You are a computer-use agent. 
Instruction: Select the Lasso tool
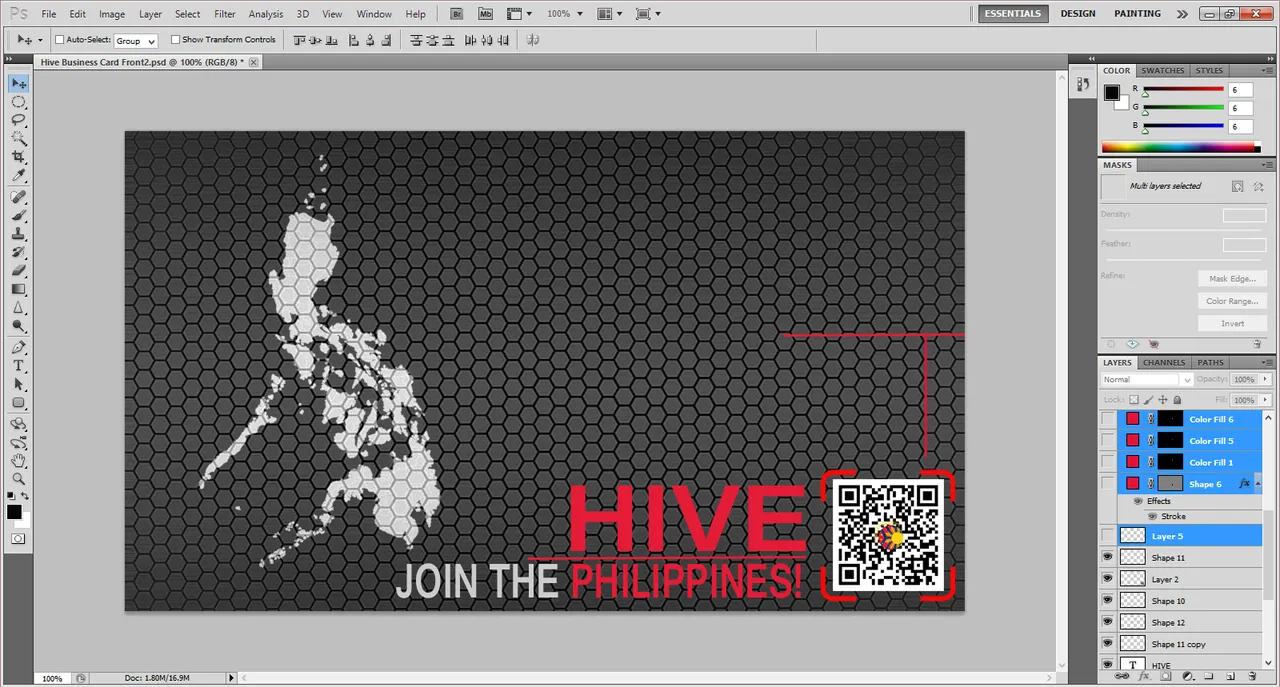point(18,121)
